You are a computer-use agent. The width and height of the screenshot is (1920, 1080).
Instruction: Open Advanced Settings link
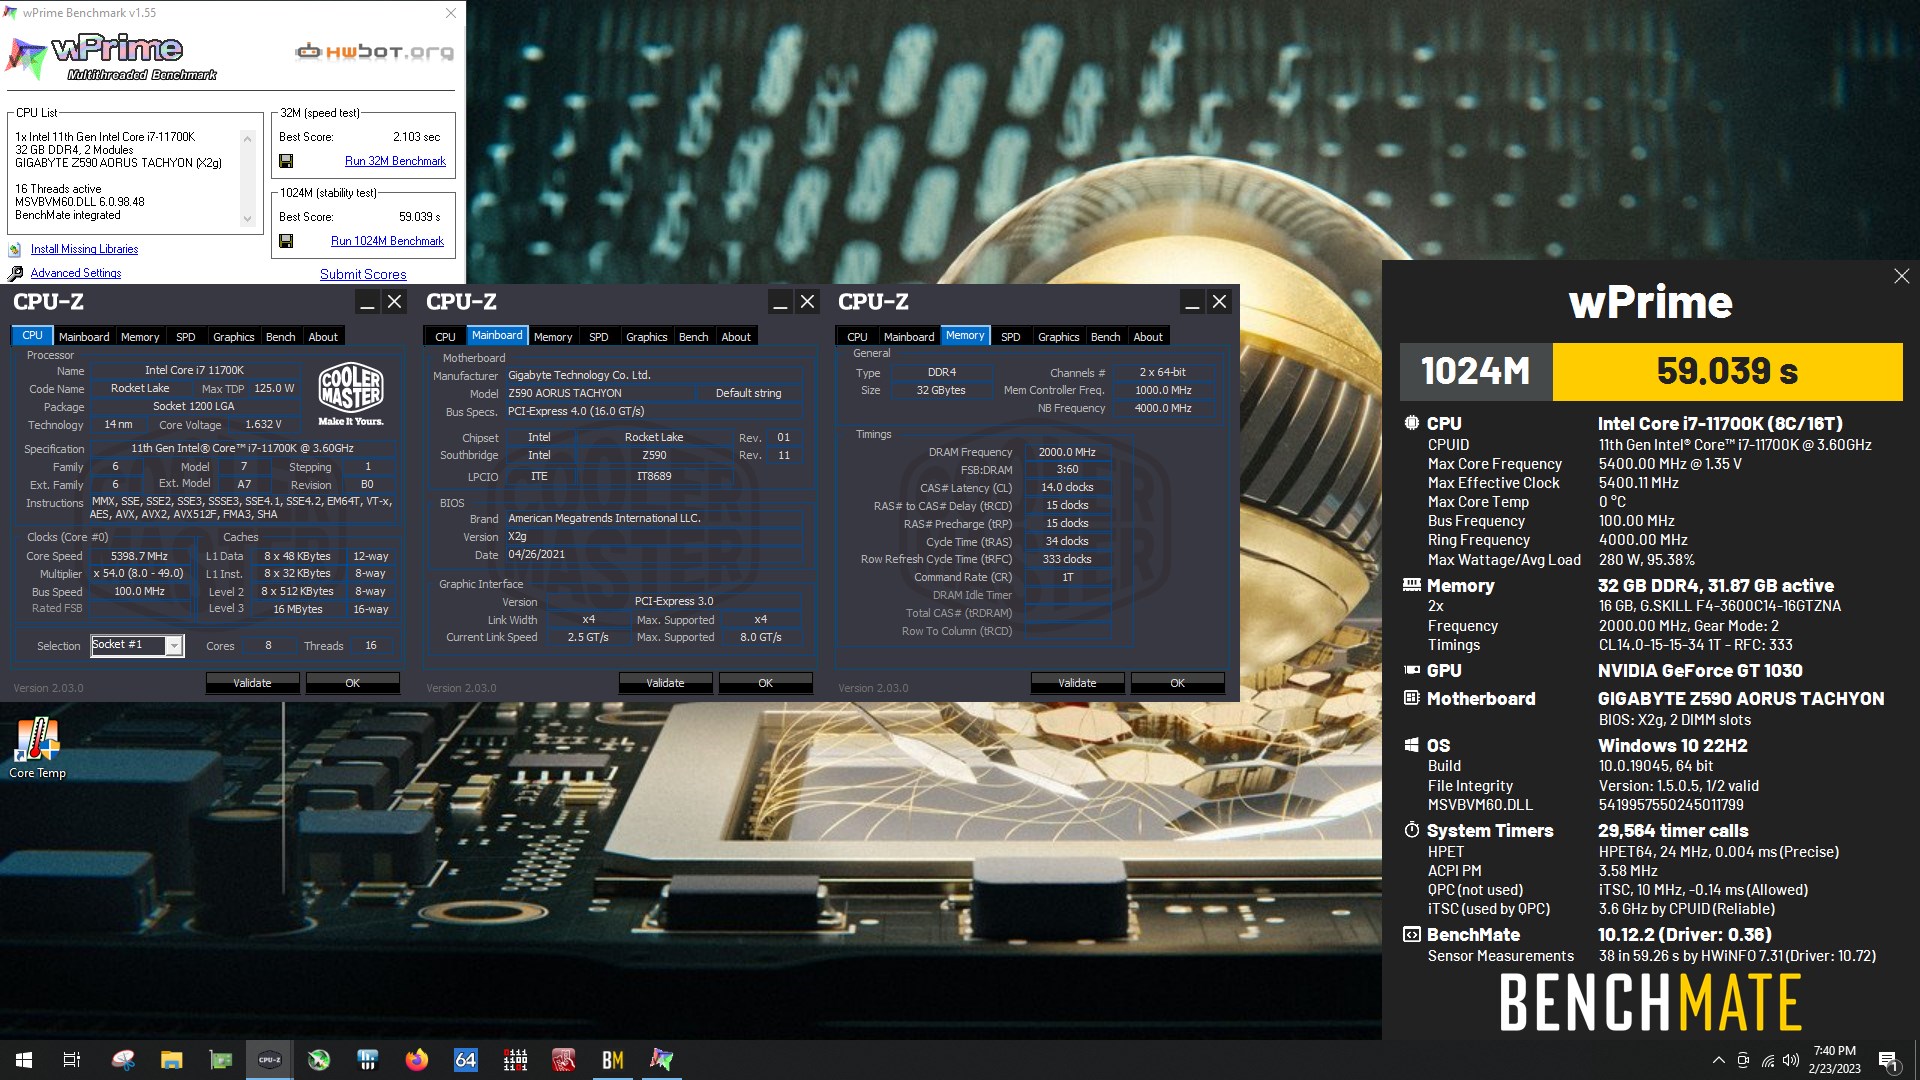76,273
